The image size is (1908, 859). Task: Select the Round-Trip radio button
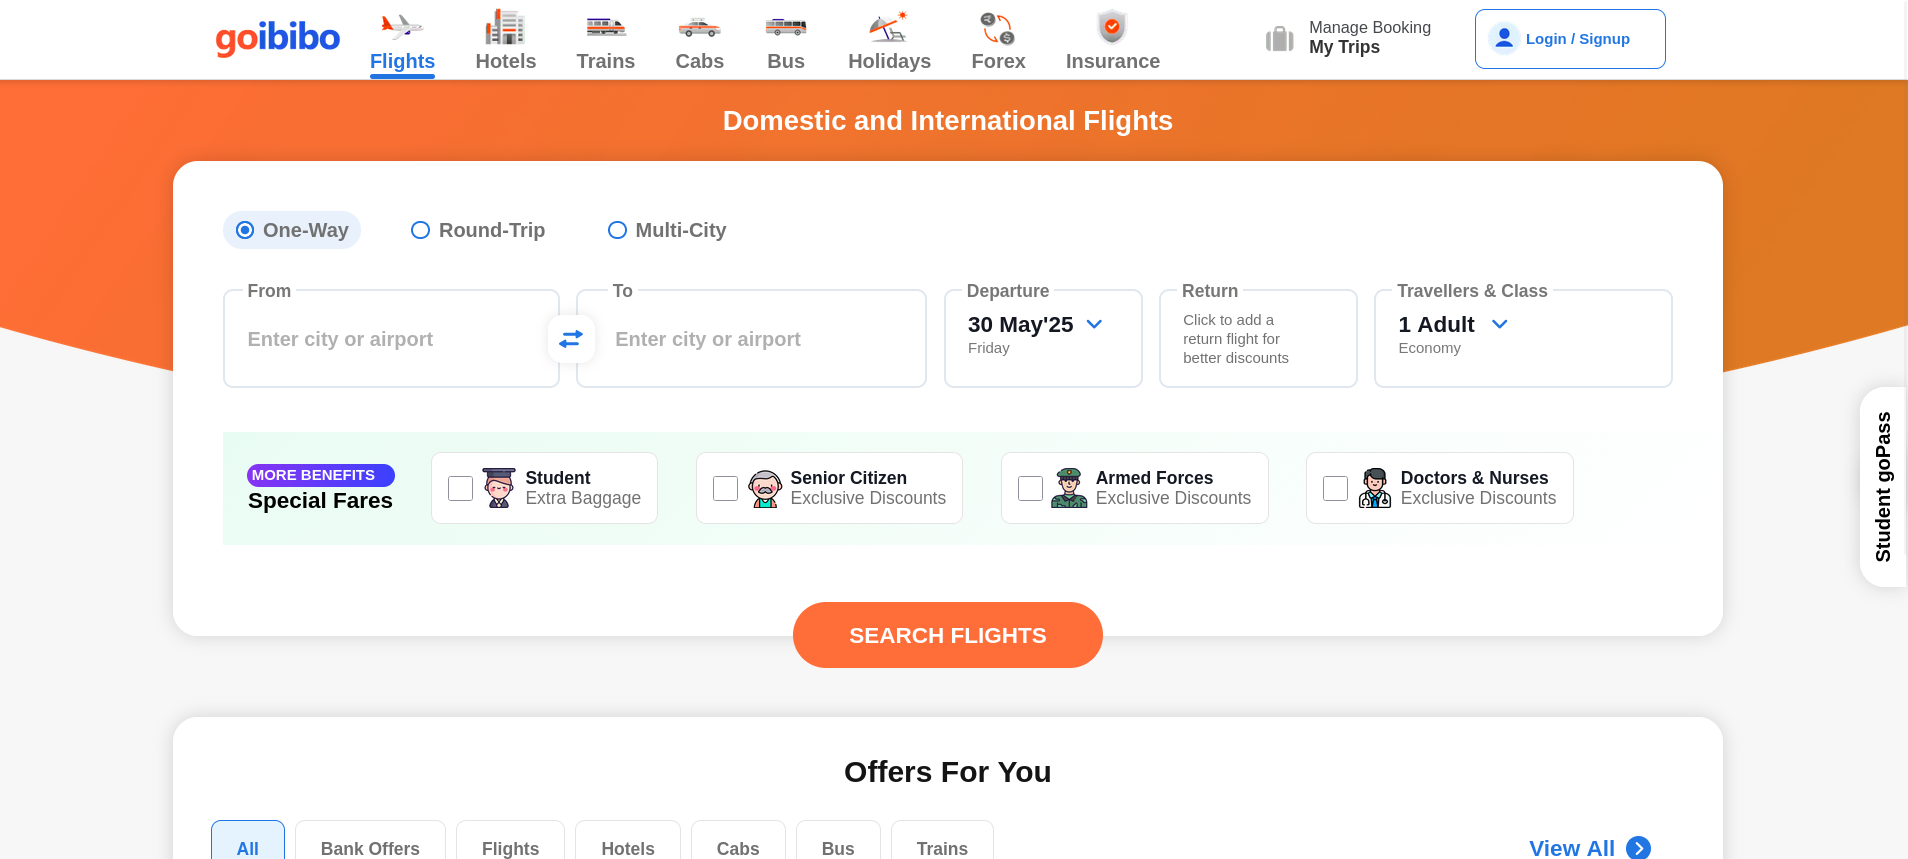[420, 230]
